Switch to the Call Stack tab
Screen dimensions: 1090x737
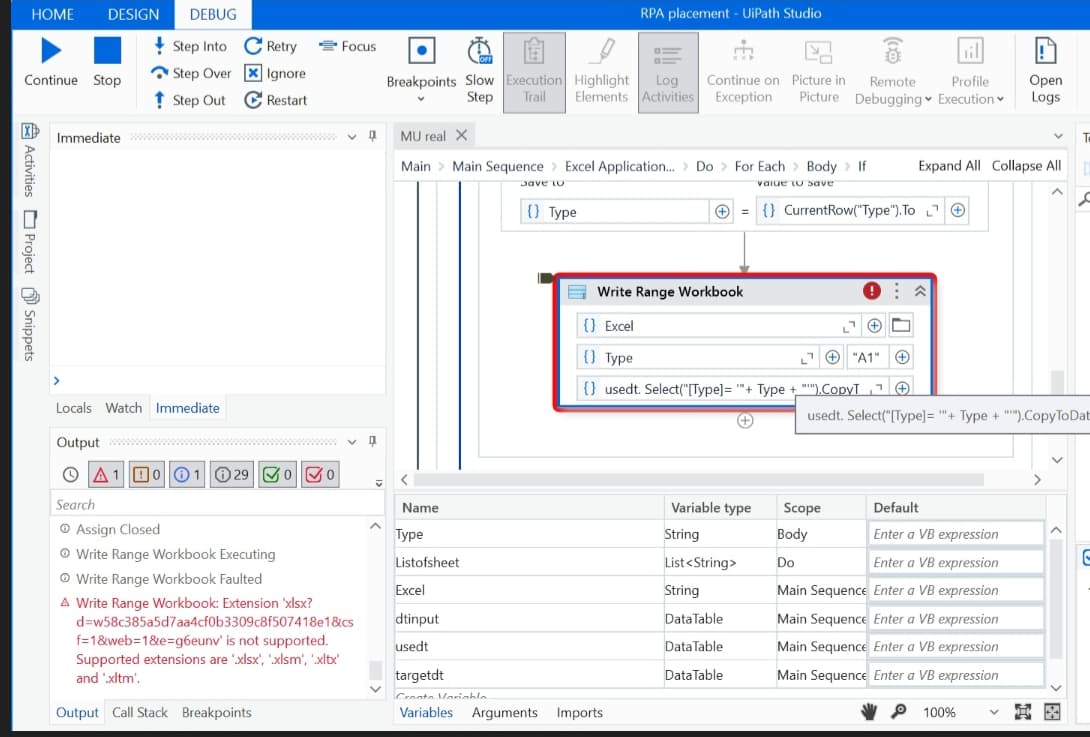pyautogui.click(x=140, y=713)
